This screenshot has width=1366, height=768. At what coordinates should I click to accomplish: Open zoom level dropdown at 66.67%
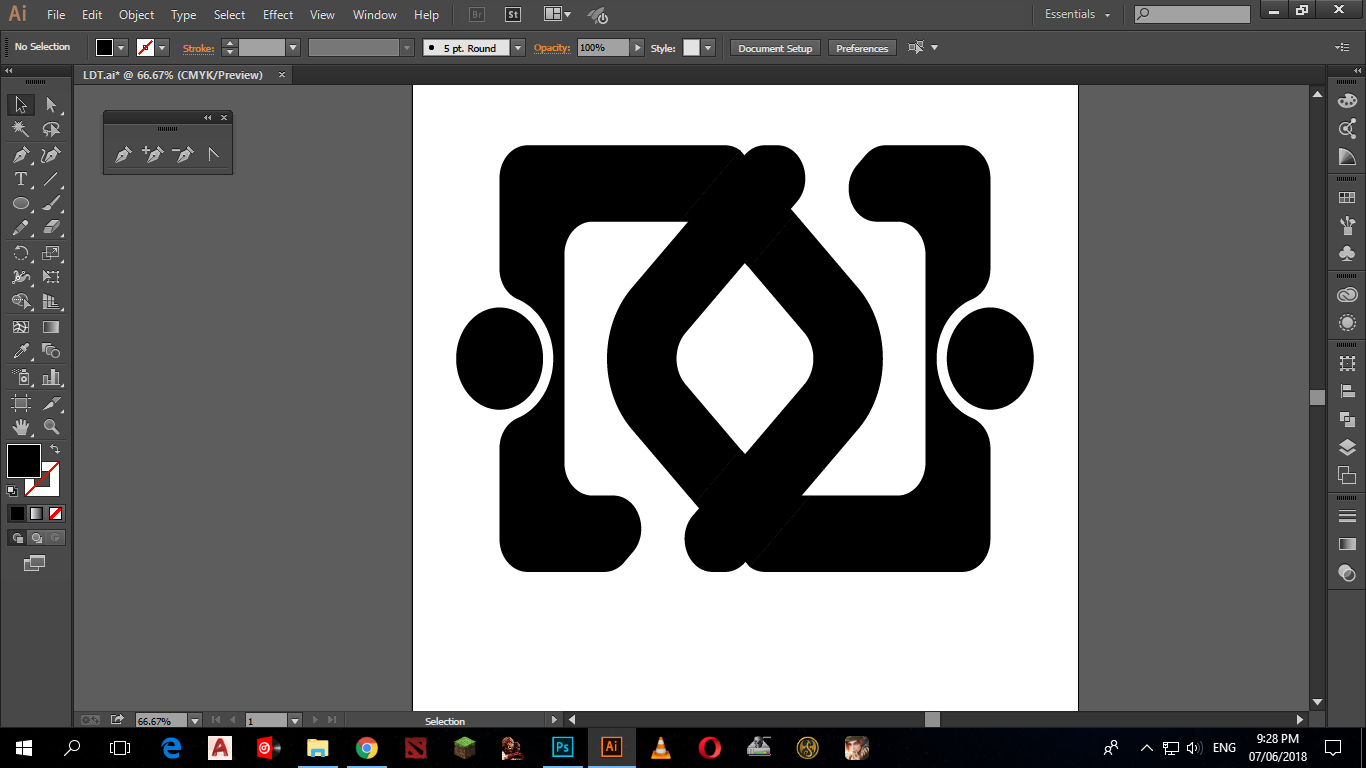[x=195, y=720]
